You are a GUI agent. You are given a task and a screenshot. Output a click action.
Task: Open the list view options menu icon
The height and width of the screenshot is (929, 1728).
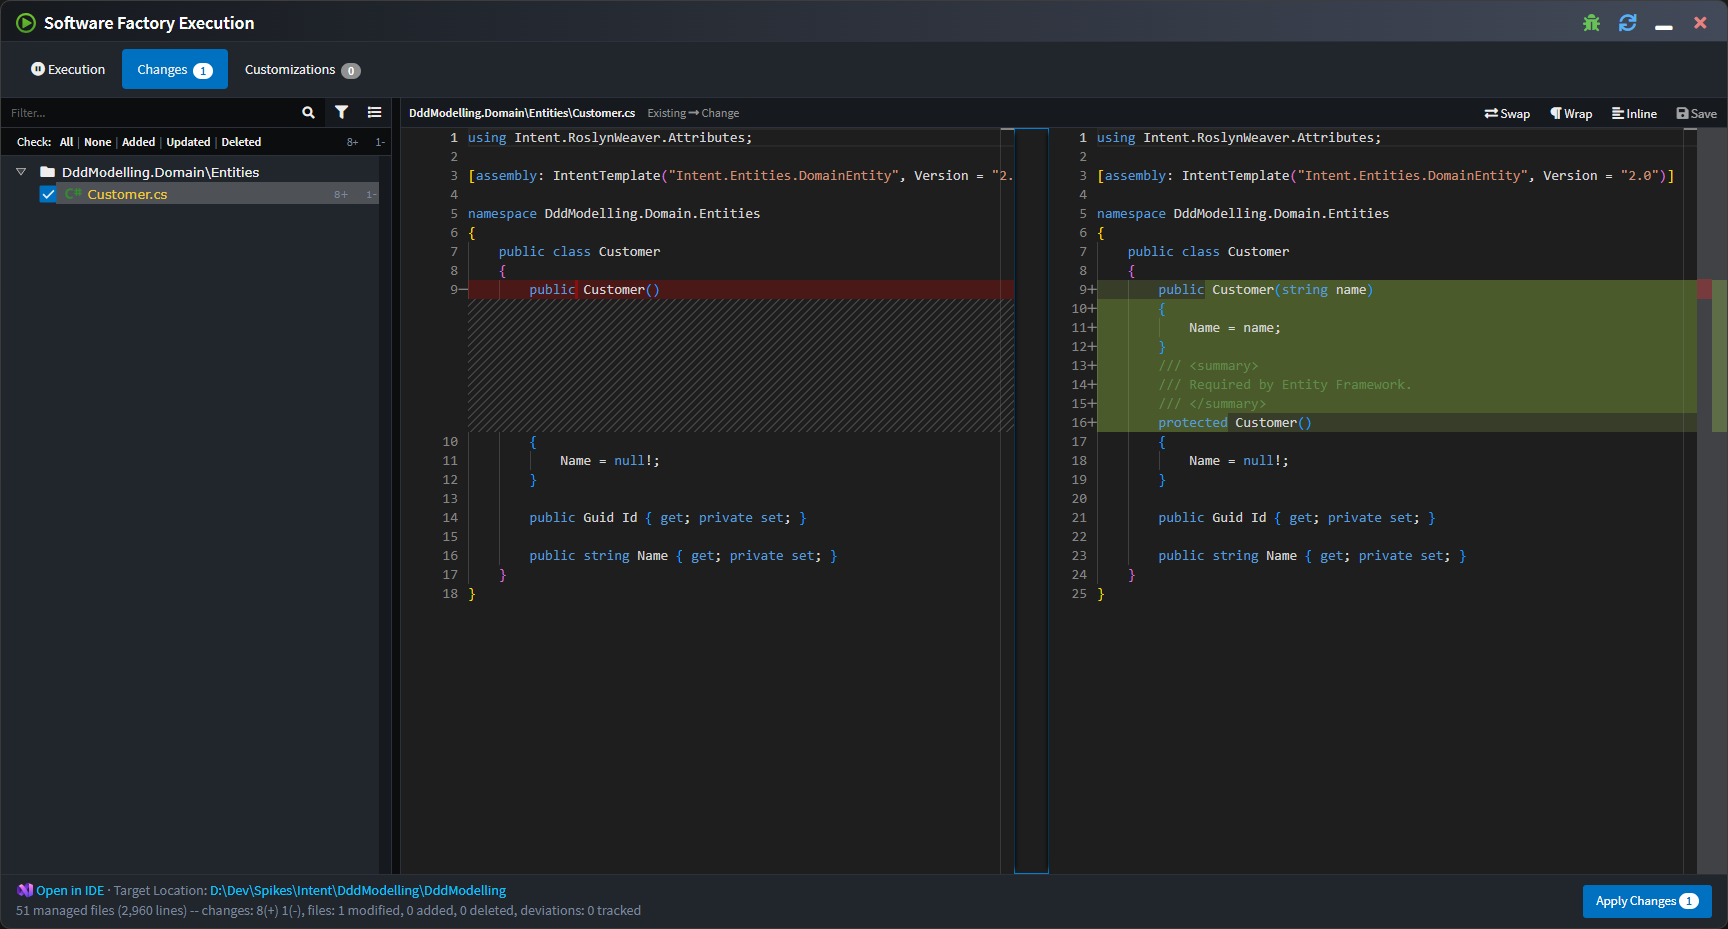click(x=374, y=113)
